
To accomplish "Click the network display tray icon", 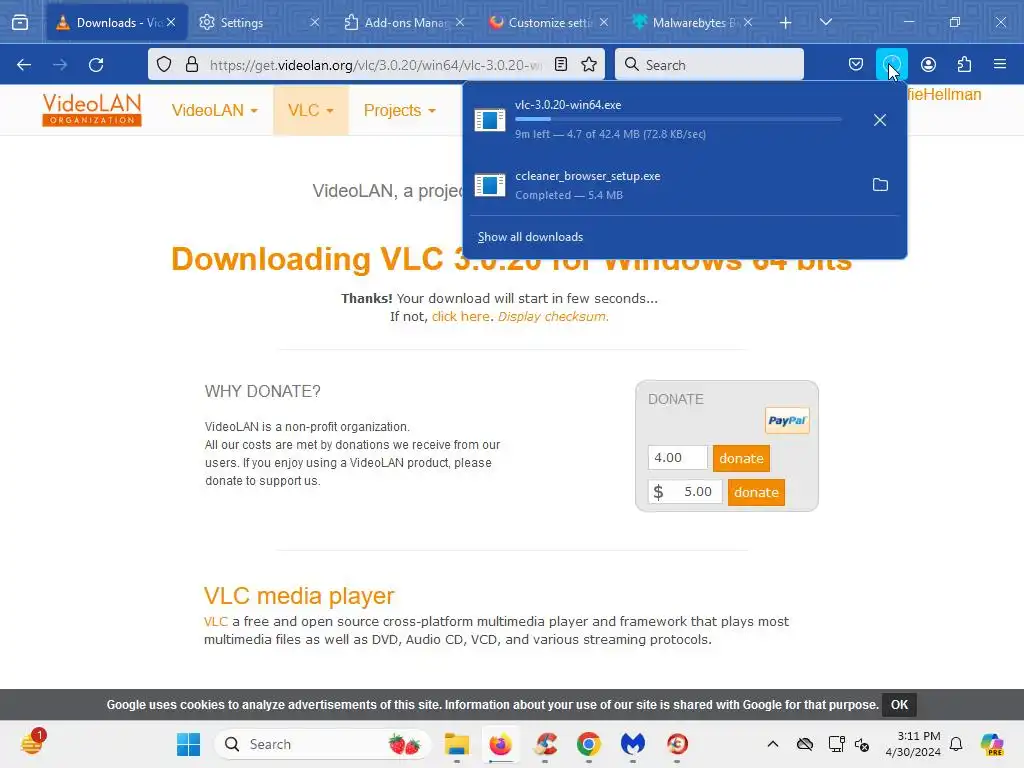I will [x=837, y=744].
